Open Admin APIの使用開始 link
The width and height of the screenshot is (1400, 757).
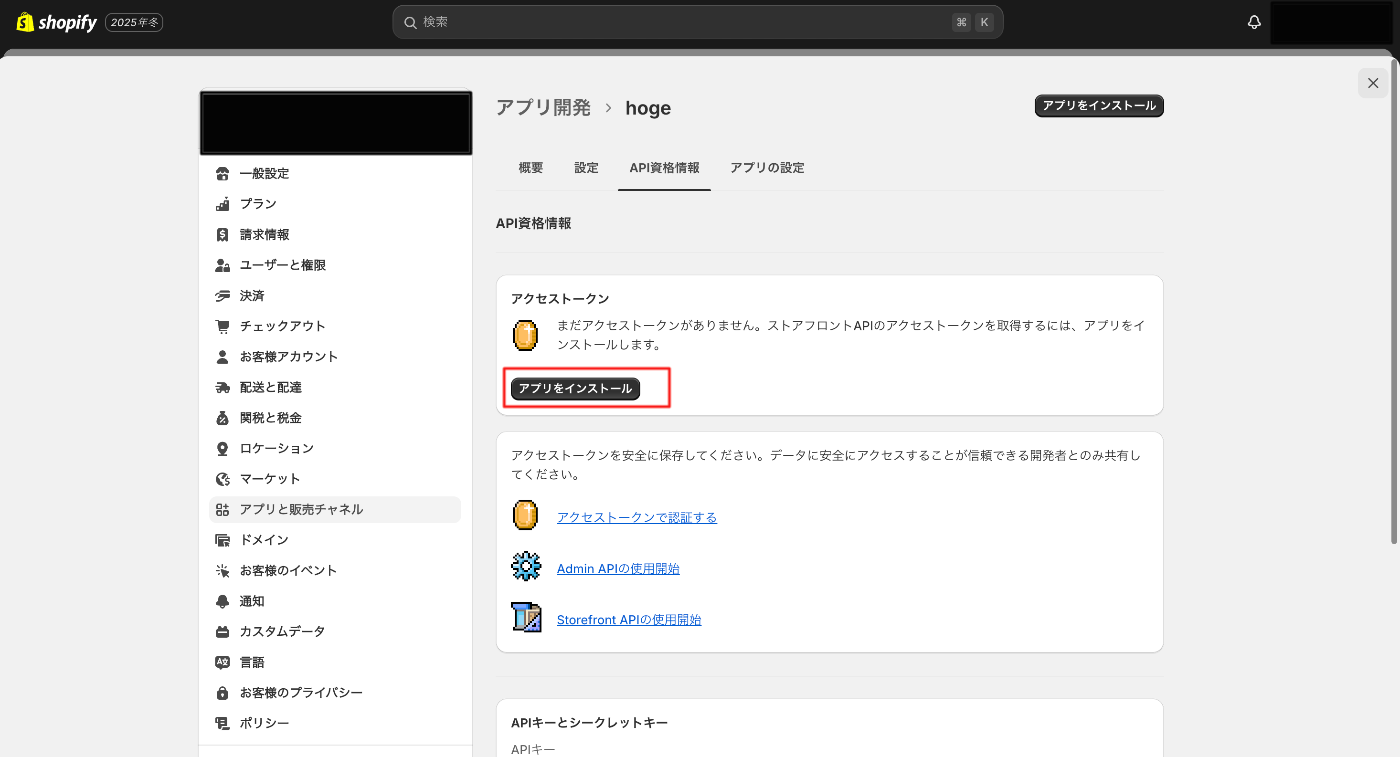tap(618, 568)
